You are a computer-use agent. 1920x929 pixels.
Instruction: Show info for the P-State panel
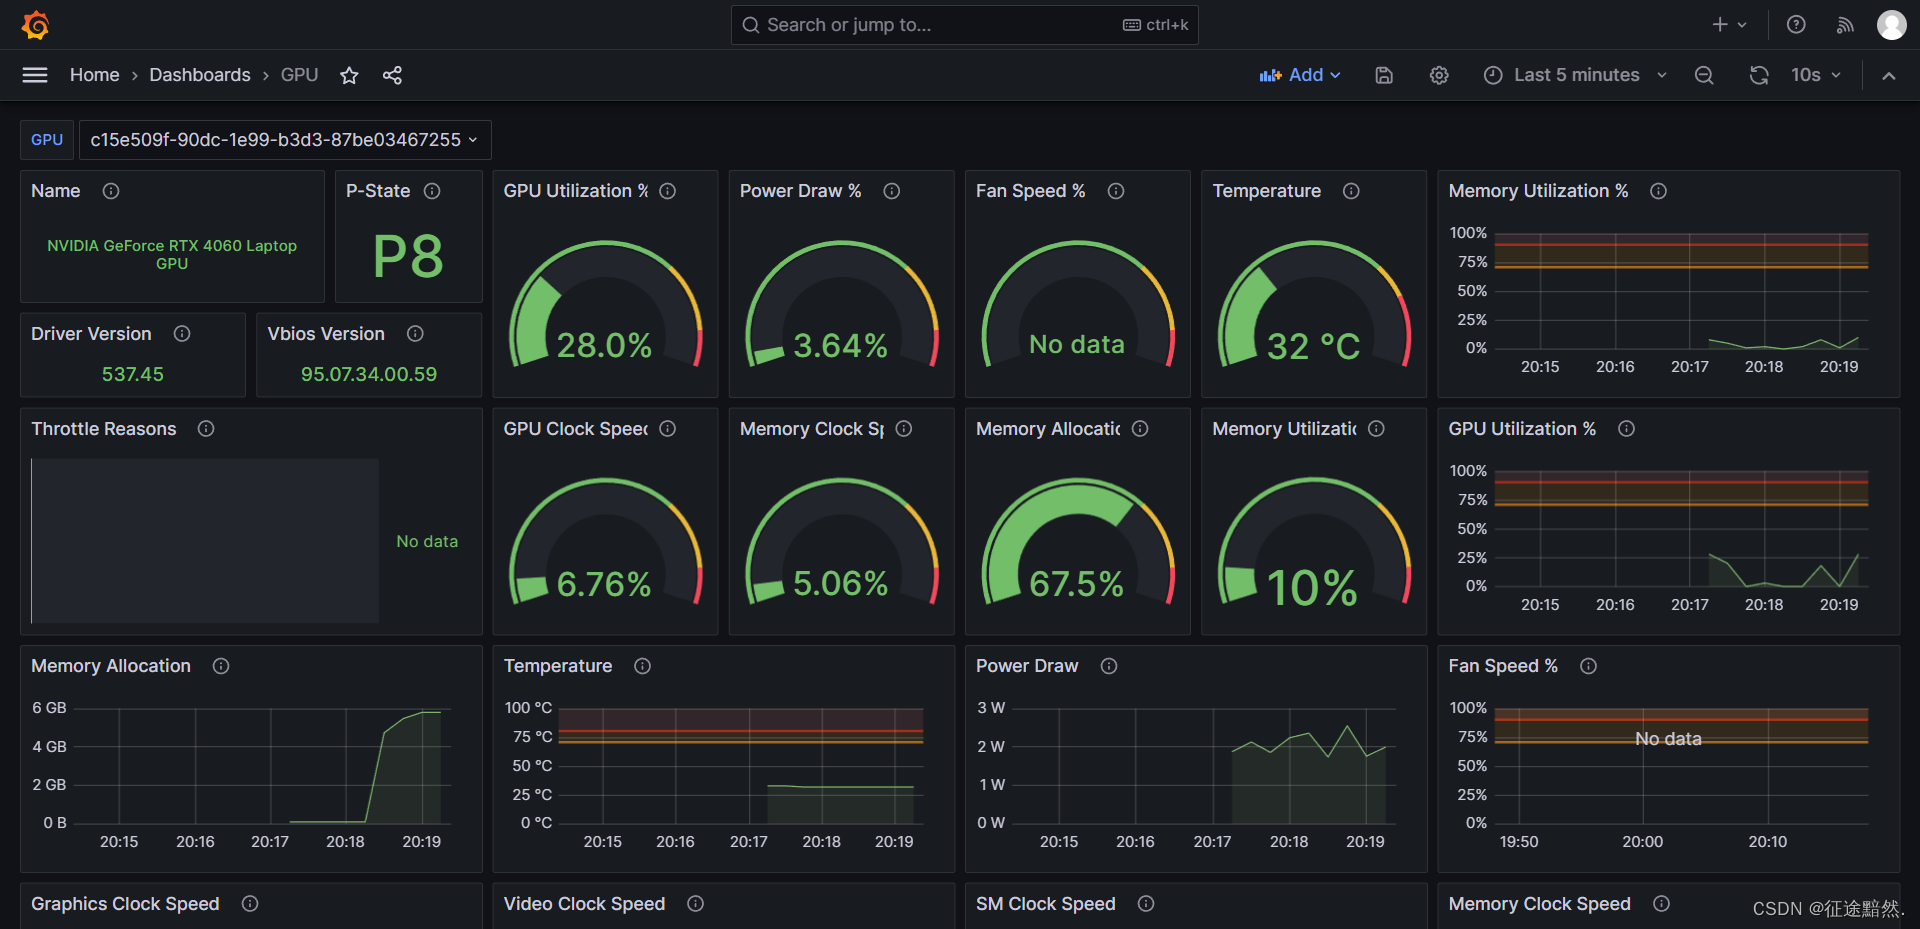click(x=432, y=191)
